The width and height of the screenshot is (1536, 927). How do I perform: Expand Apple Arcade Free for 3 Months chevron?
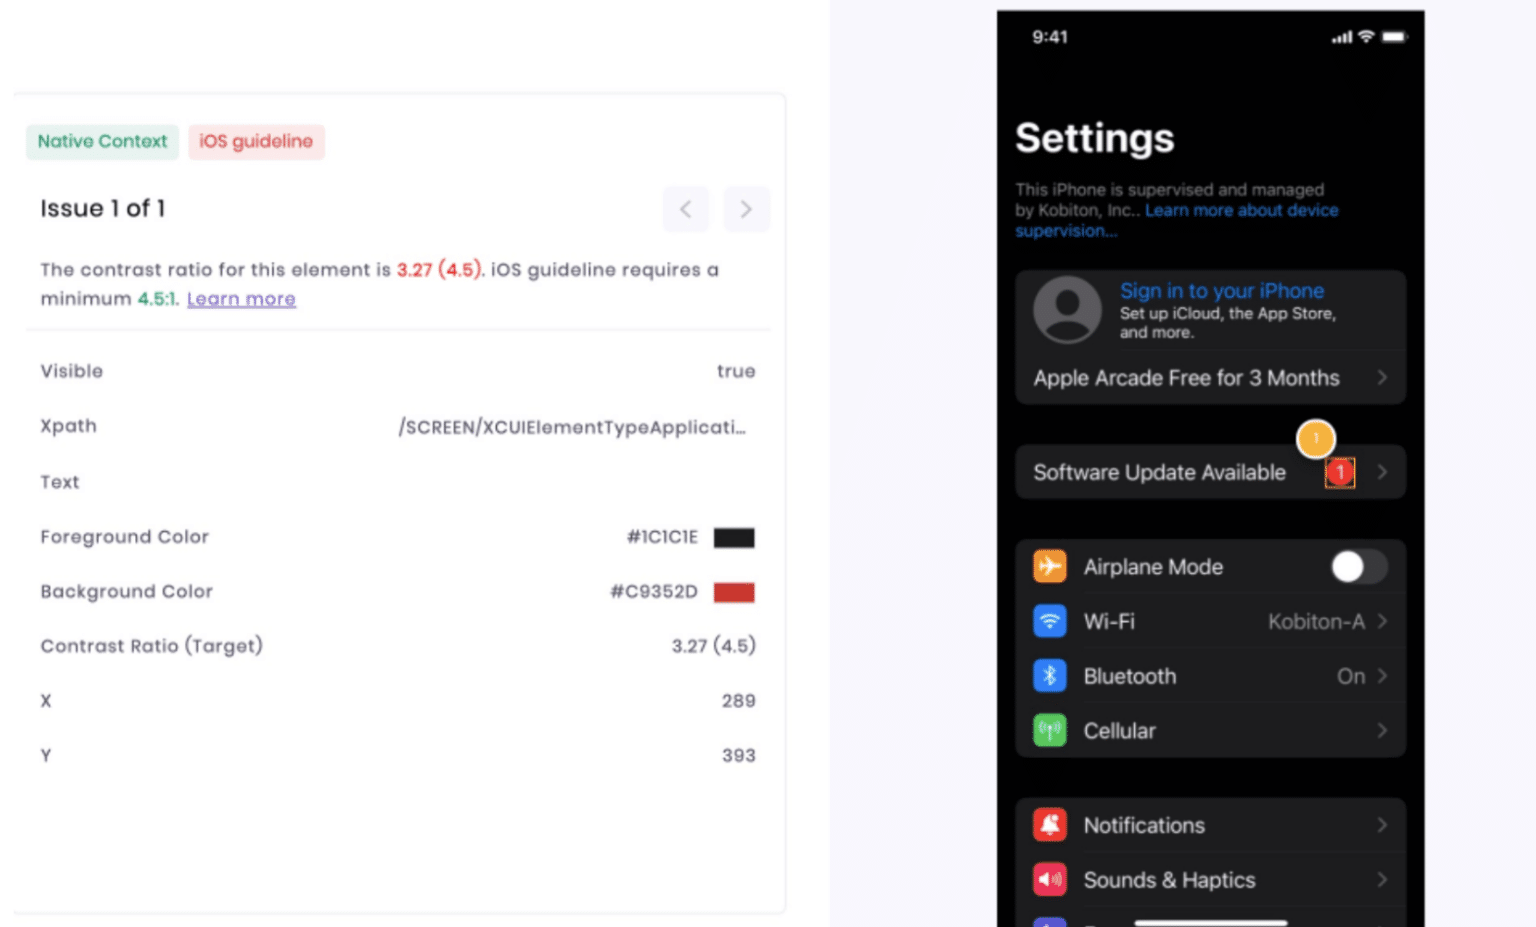pyautogui.click(x=1382, y=378)
